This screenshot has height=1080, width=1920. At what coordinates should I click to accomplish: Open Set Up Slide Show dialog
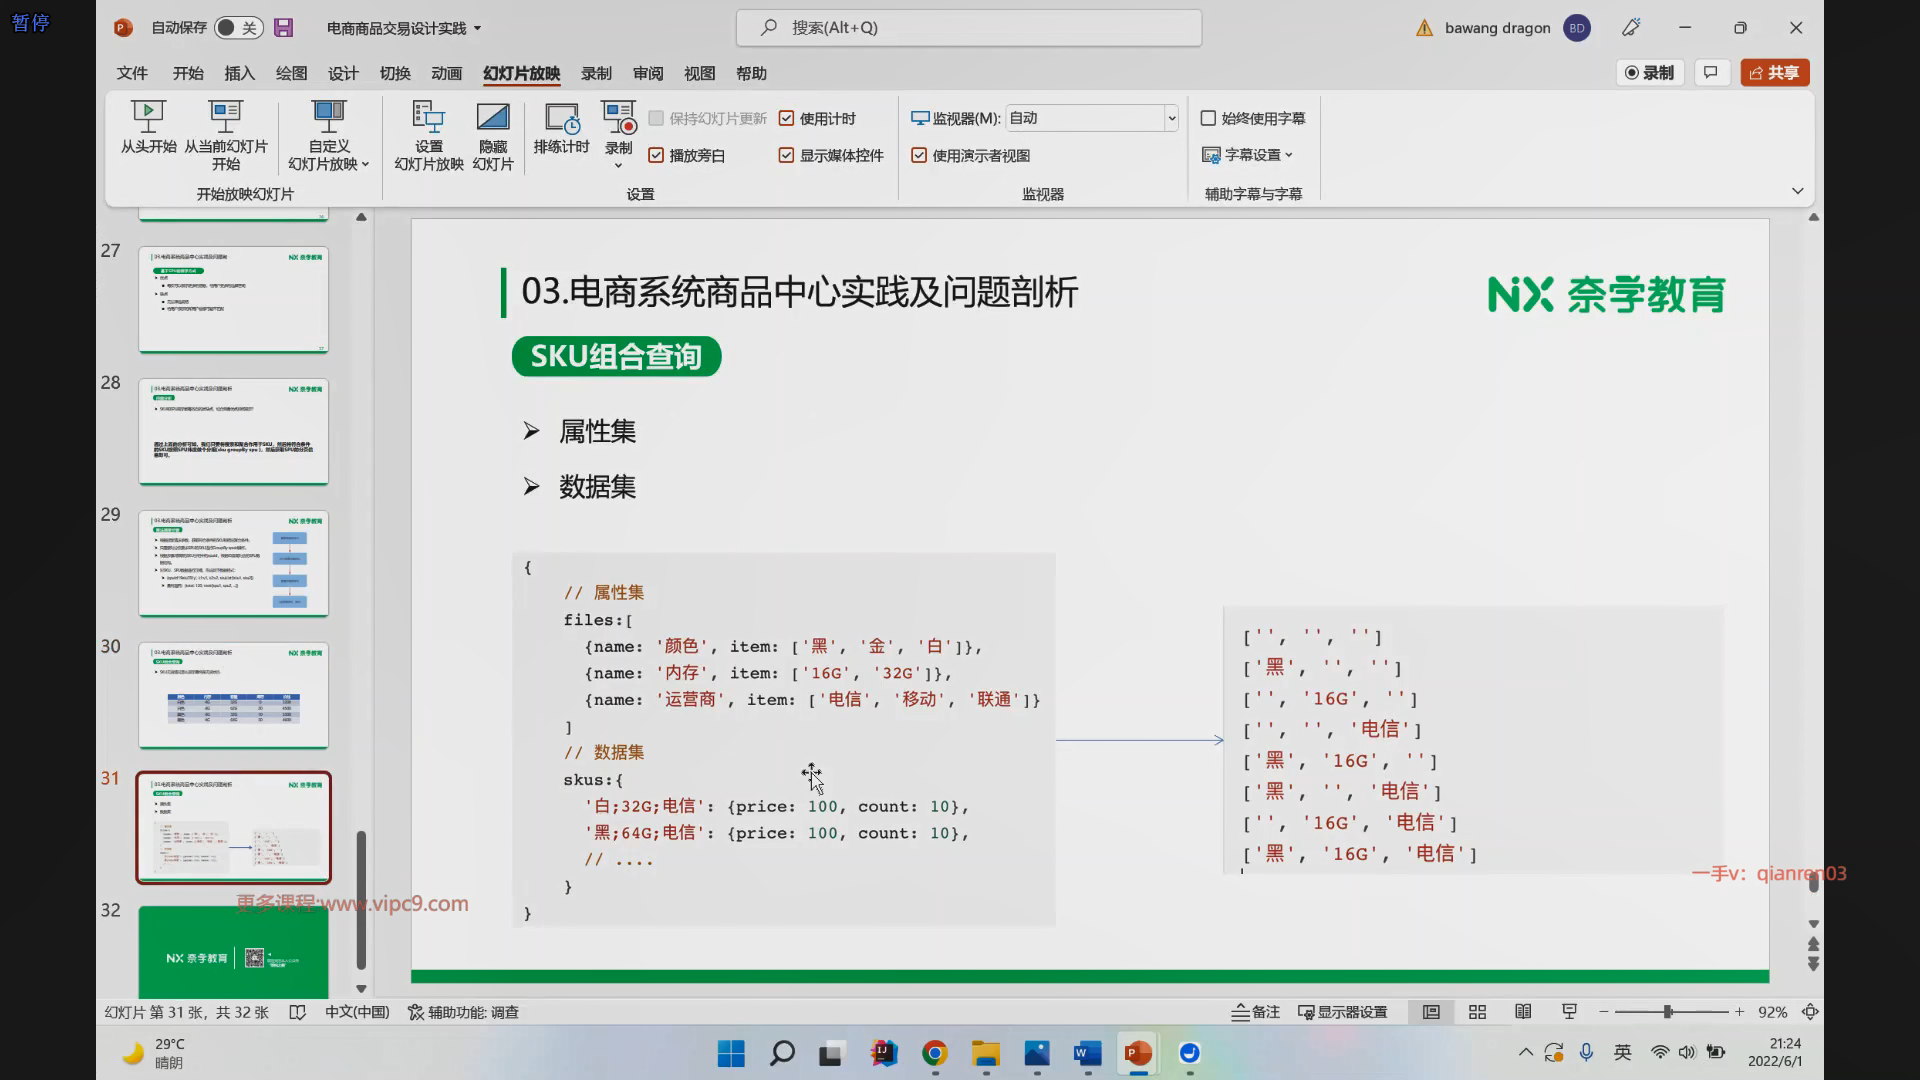tap(428, 118)
